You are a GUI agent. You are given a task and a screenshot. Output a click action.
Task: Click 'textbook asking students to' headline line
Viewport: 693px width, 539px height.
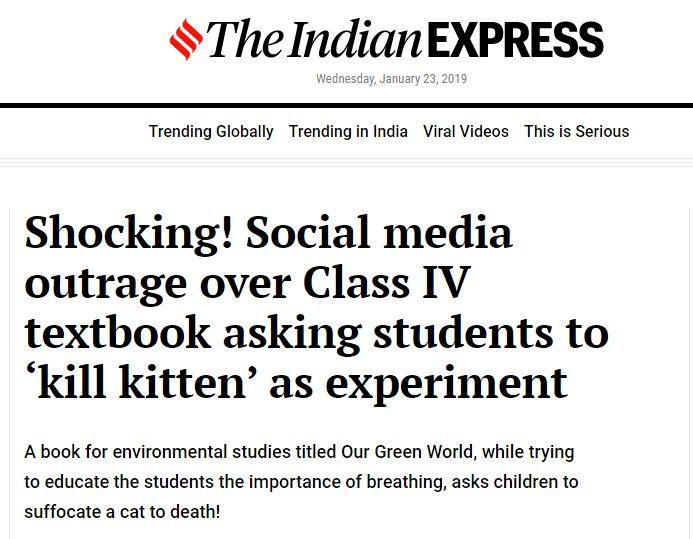317,333
